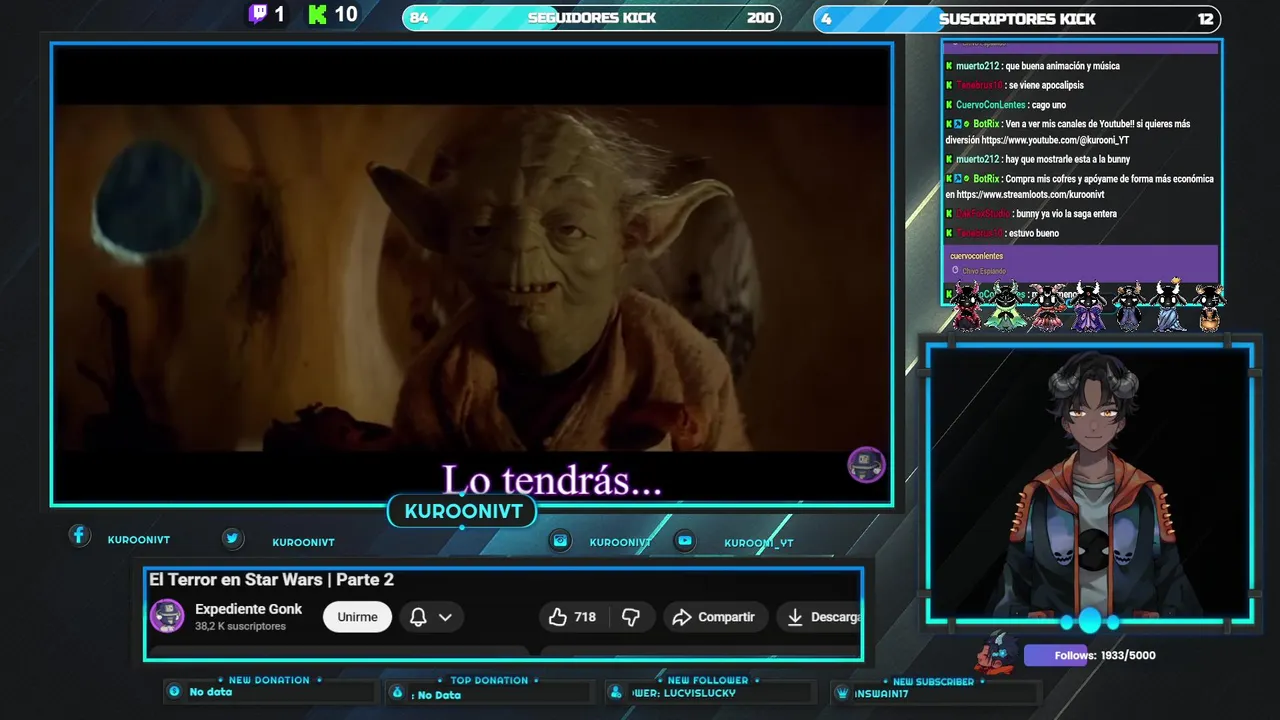Click the KUROONIVT label beside Facebook icon

coord(138,540)
